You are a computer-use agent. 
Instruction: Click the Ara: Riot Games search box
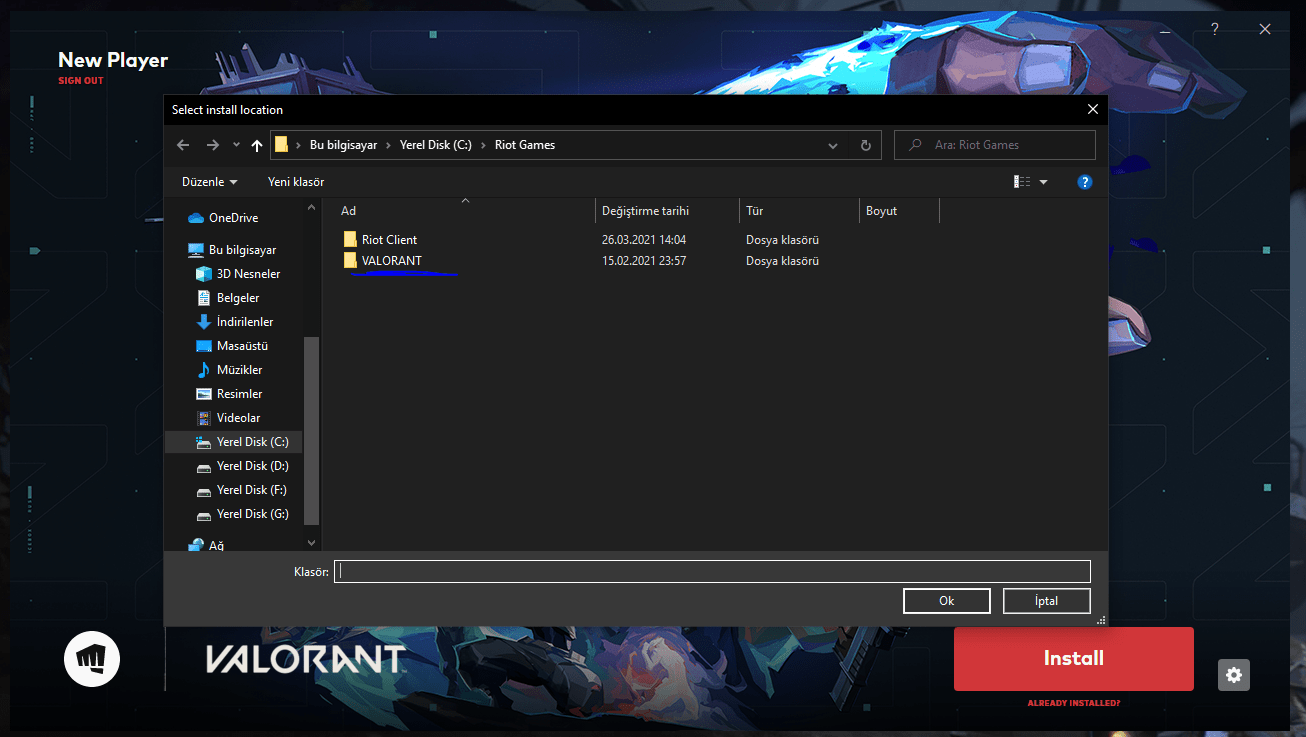[995, 145]
